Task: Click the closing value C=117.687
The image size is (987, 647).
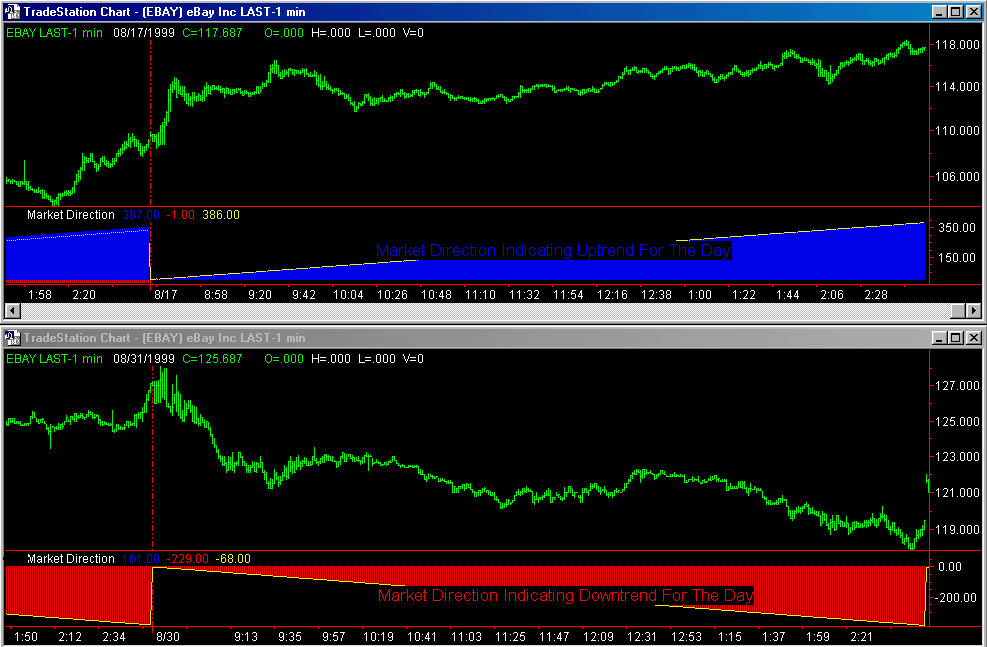Action: point(212,33)
